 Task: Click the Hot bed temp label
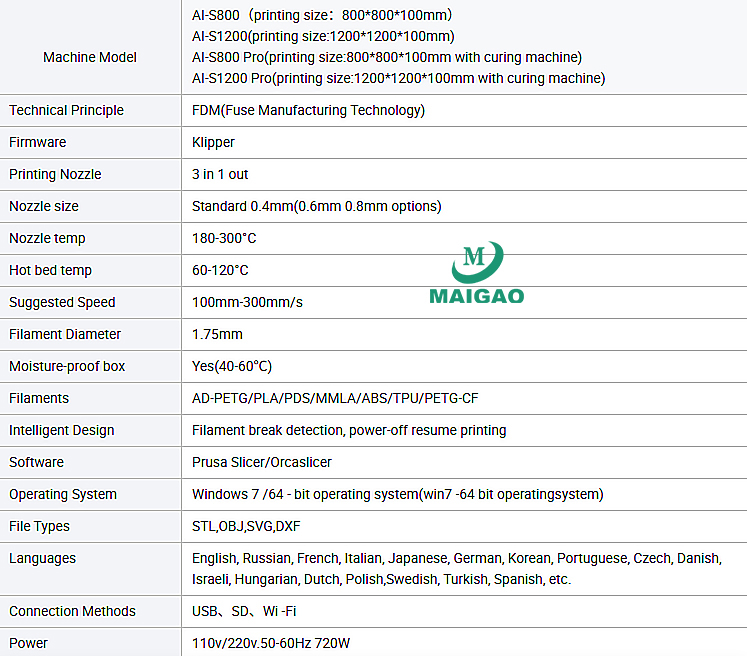pyautogui.click(x=50, y=270)
